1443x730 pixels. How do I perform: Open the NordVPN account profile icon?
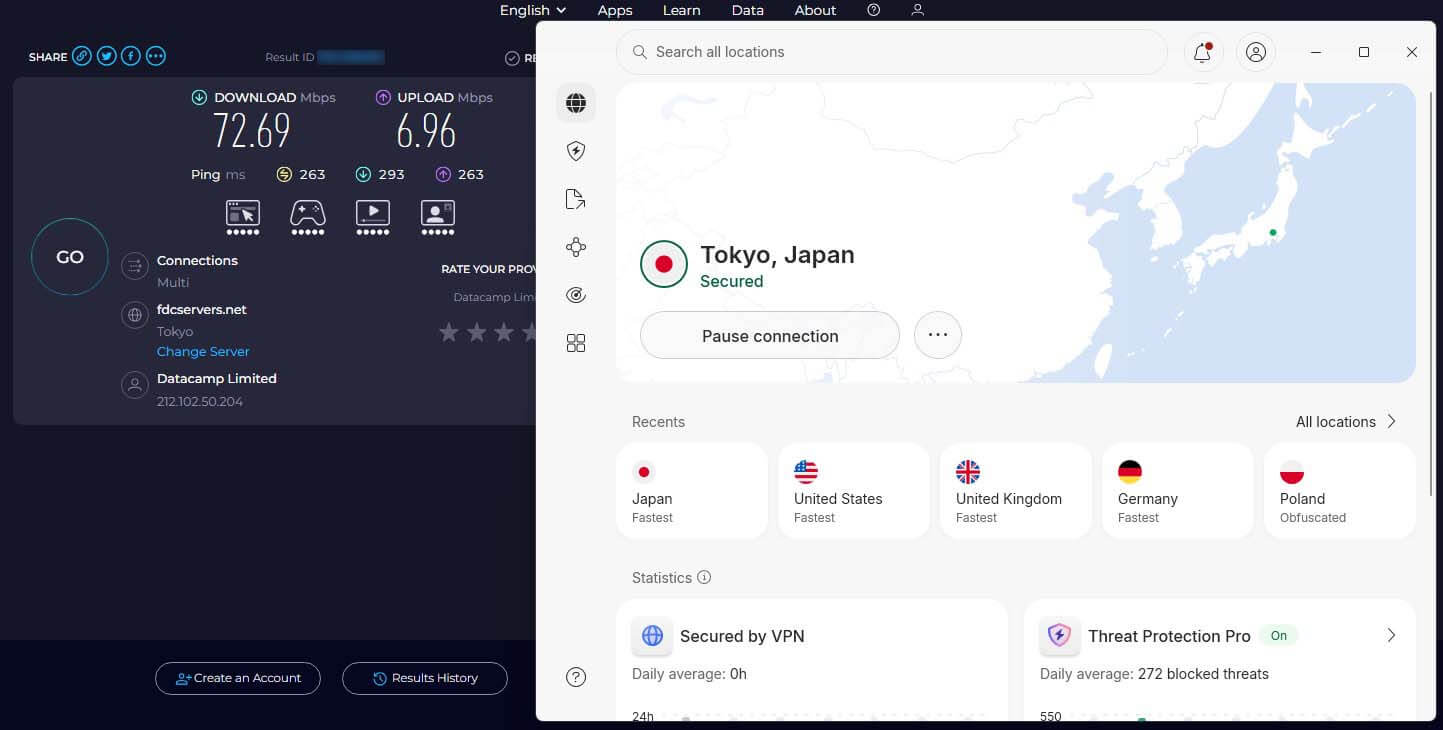click(x=1256, y=52)
